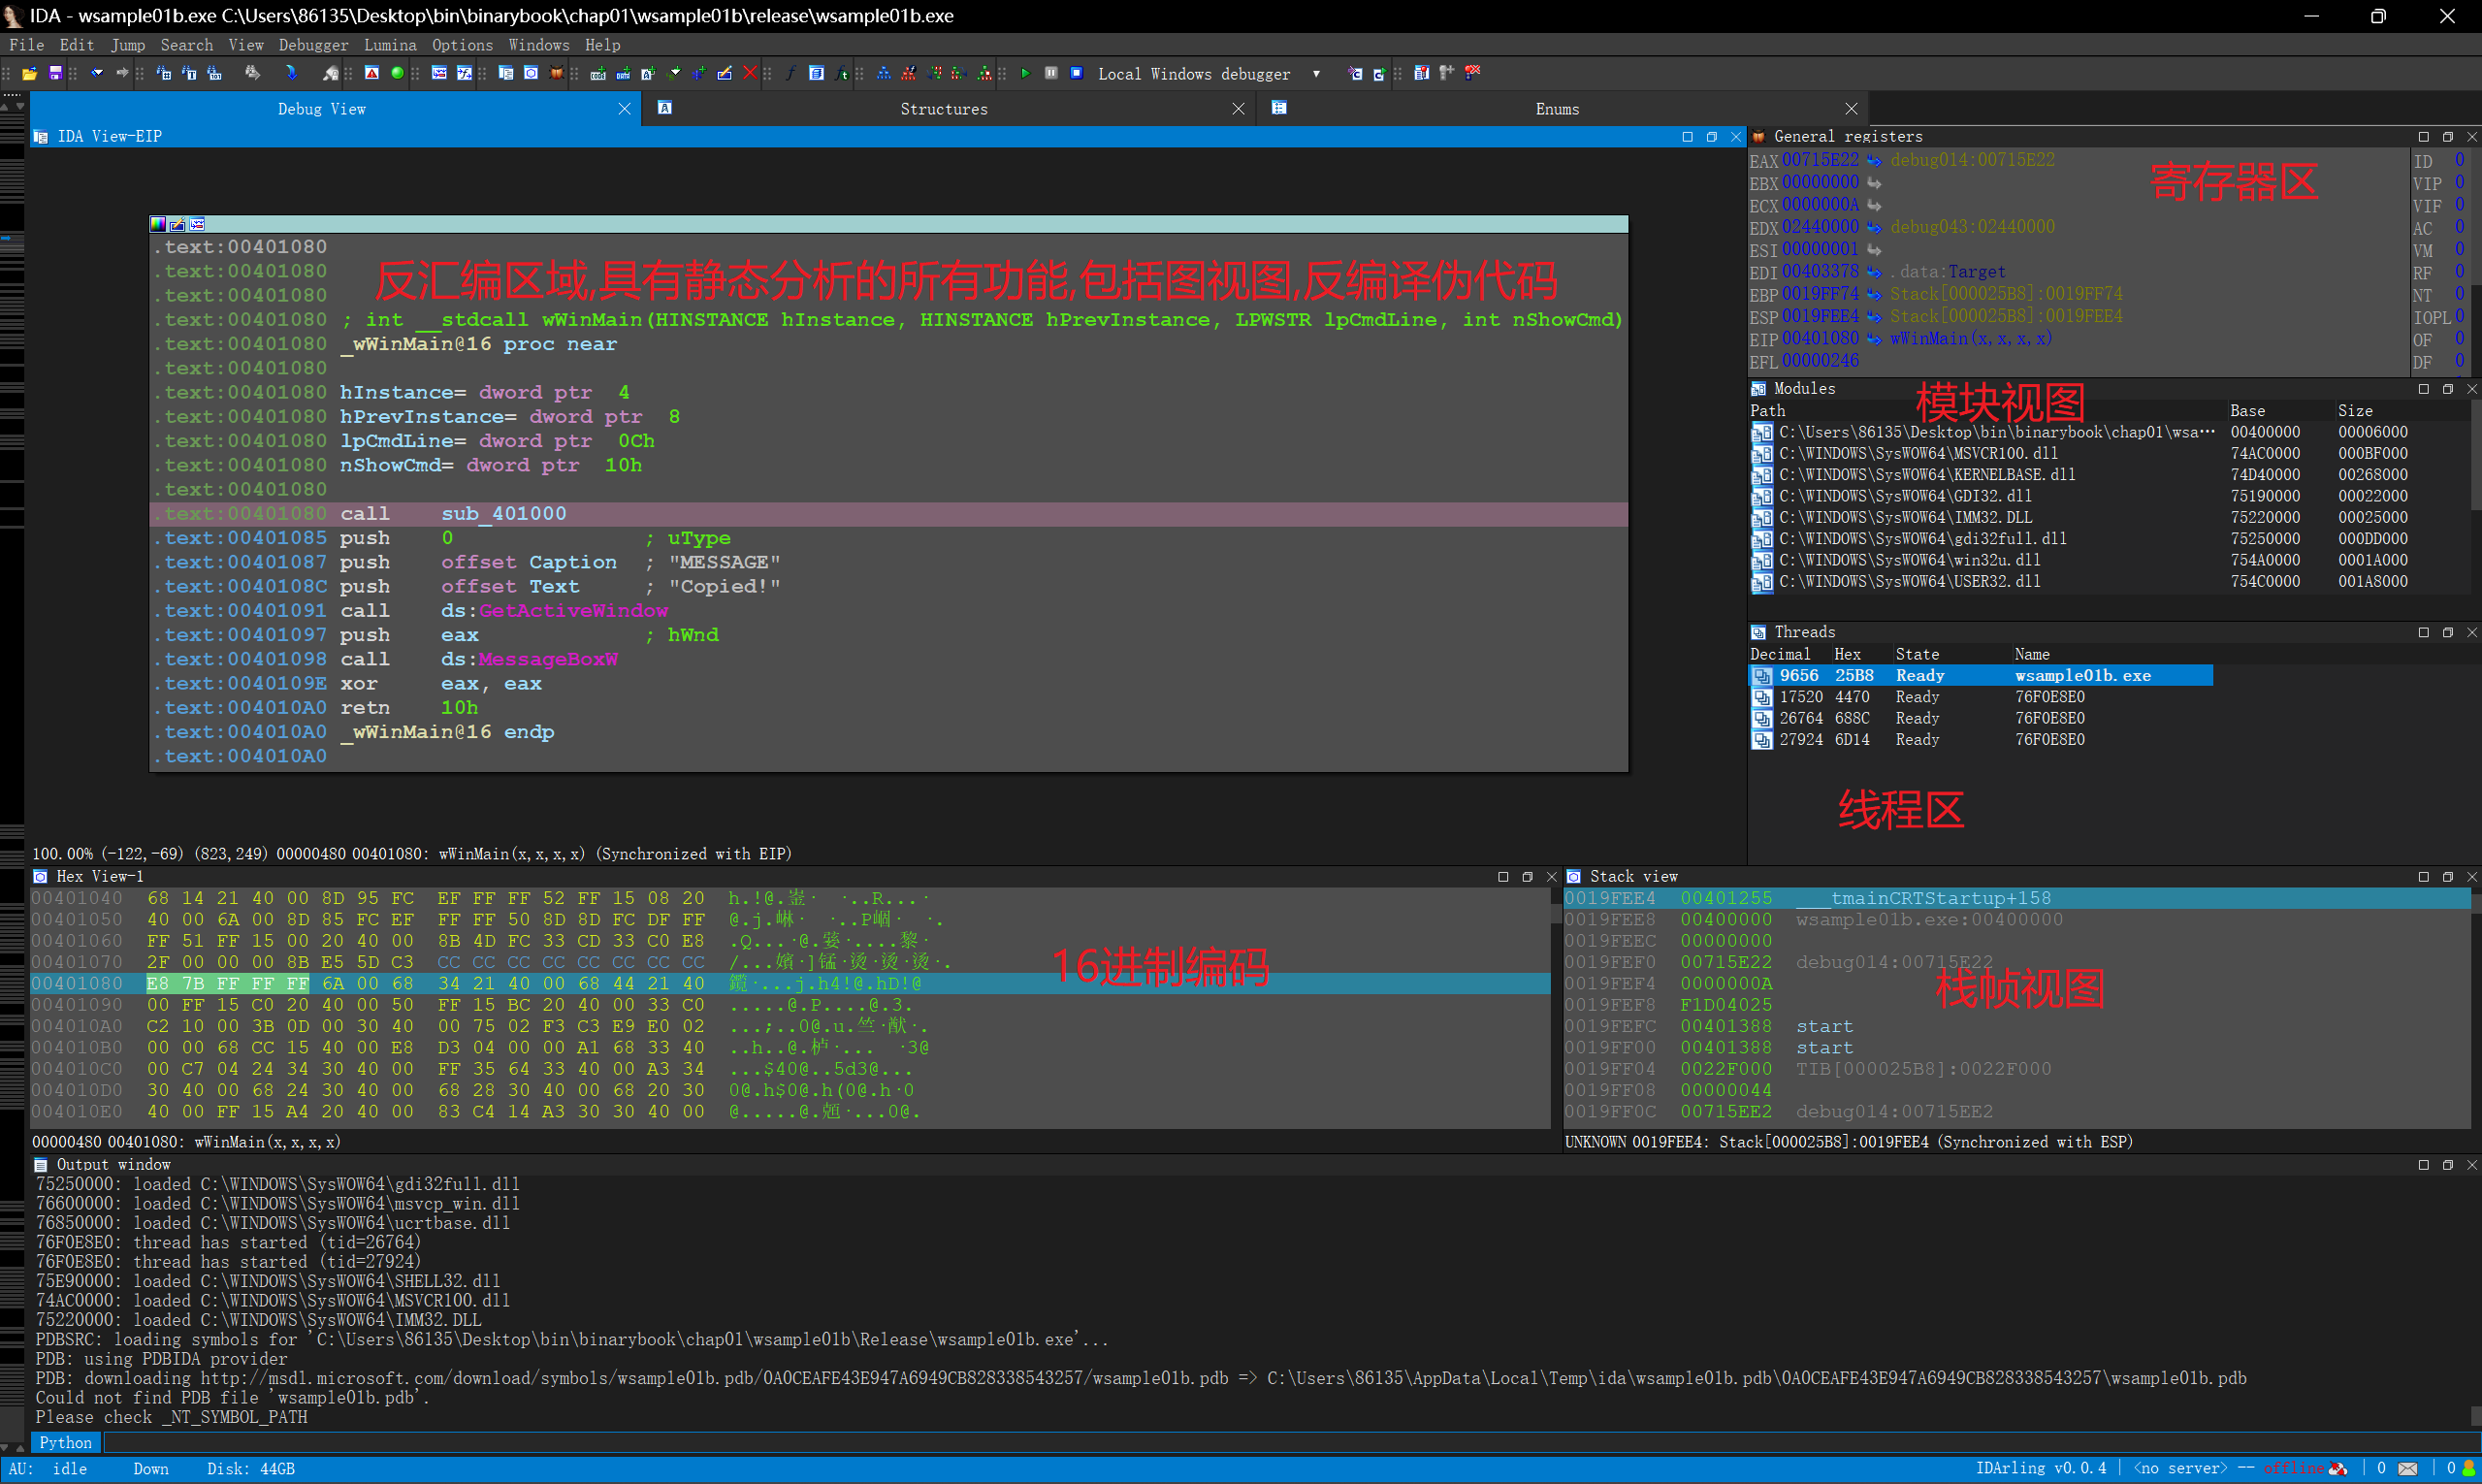Open the Lumina menu

pyautogui.click(x=390, y=45)
